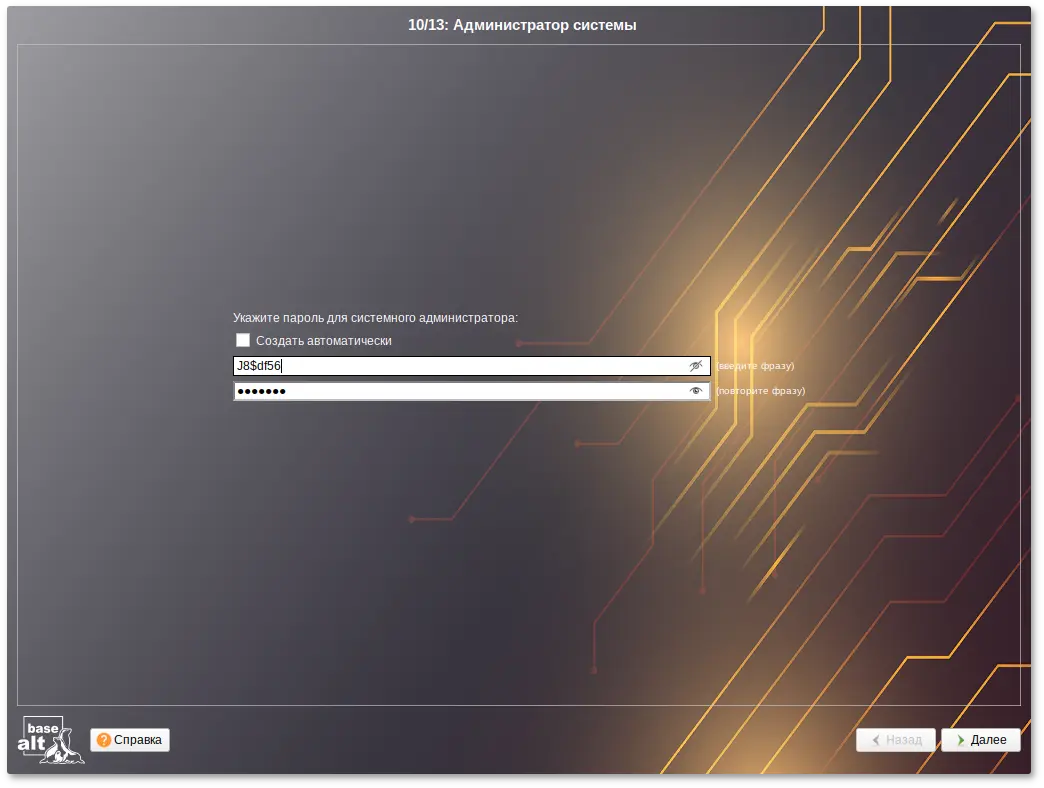Click the dots in the repeat-password field
This screenshot has height=788, width=1044.
(261, 391)
